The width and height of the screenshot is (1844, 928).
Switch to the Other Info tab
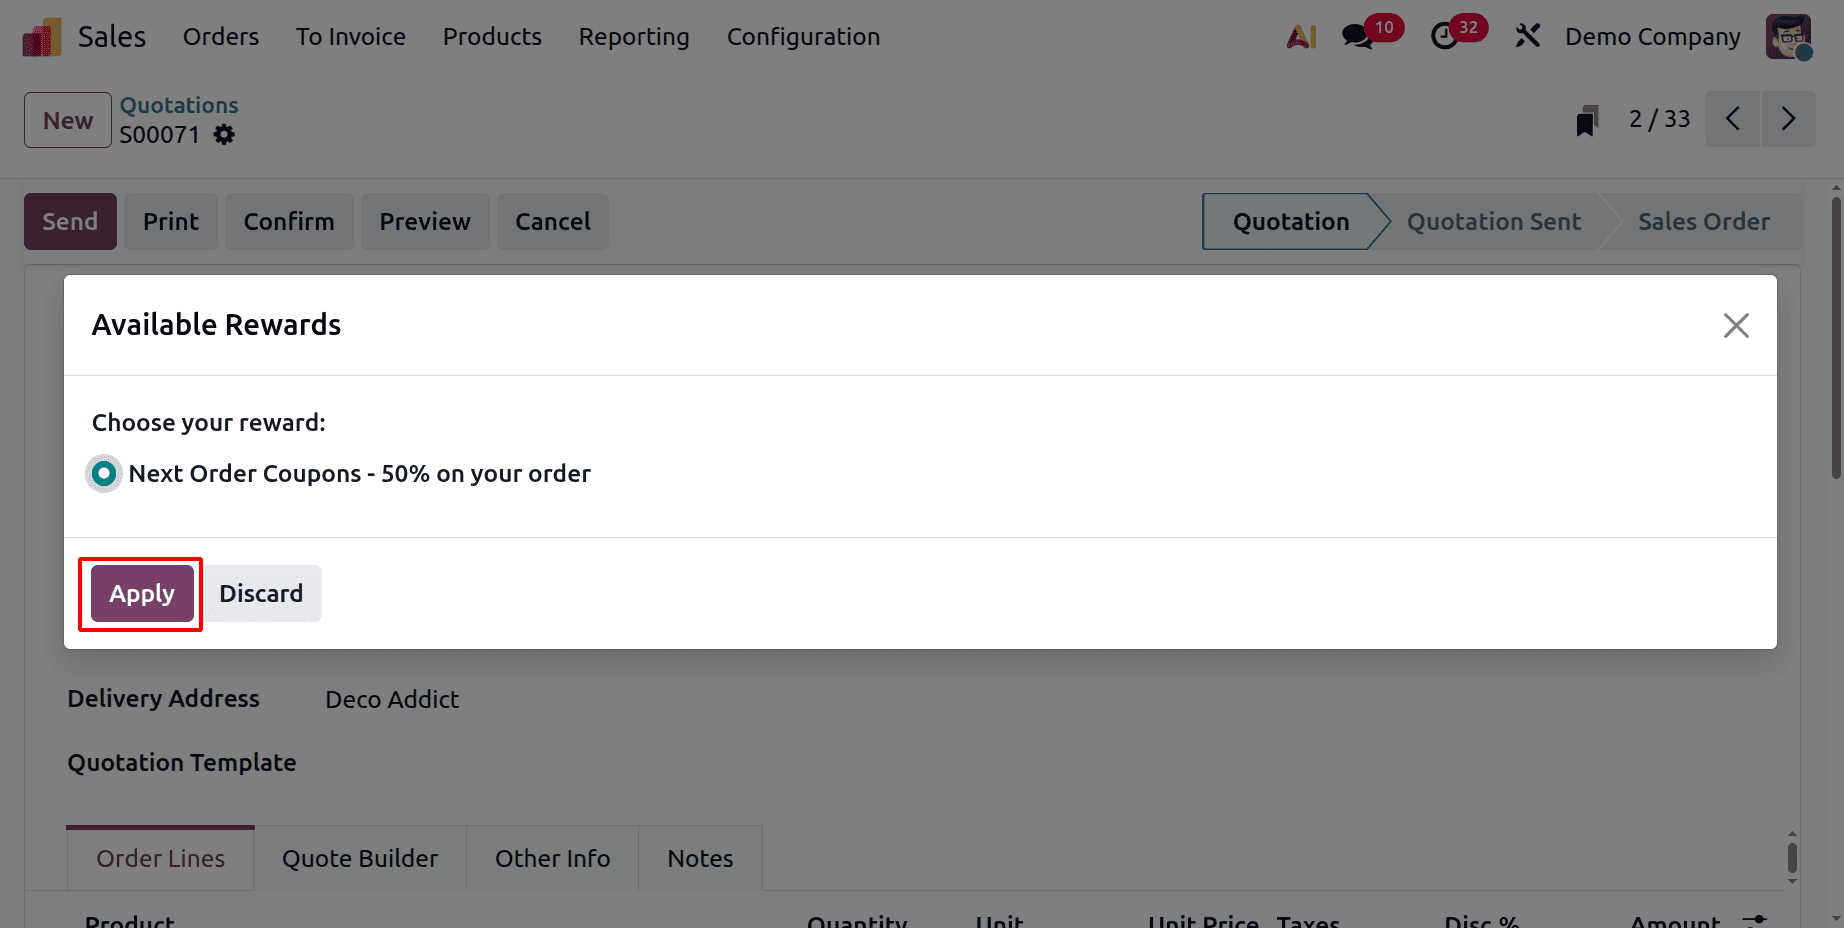click(552, 858)
